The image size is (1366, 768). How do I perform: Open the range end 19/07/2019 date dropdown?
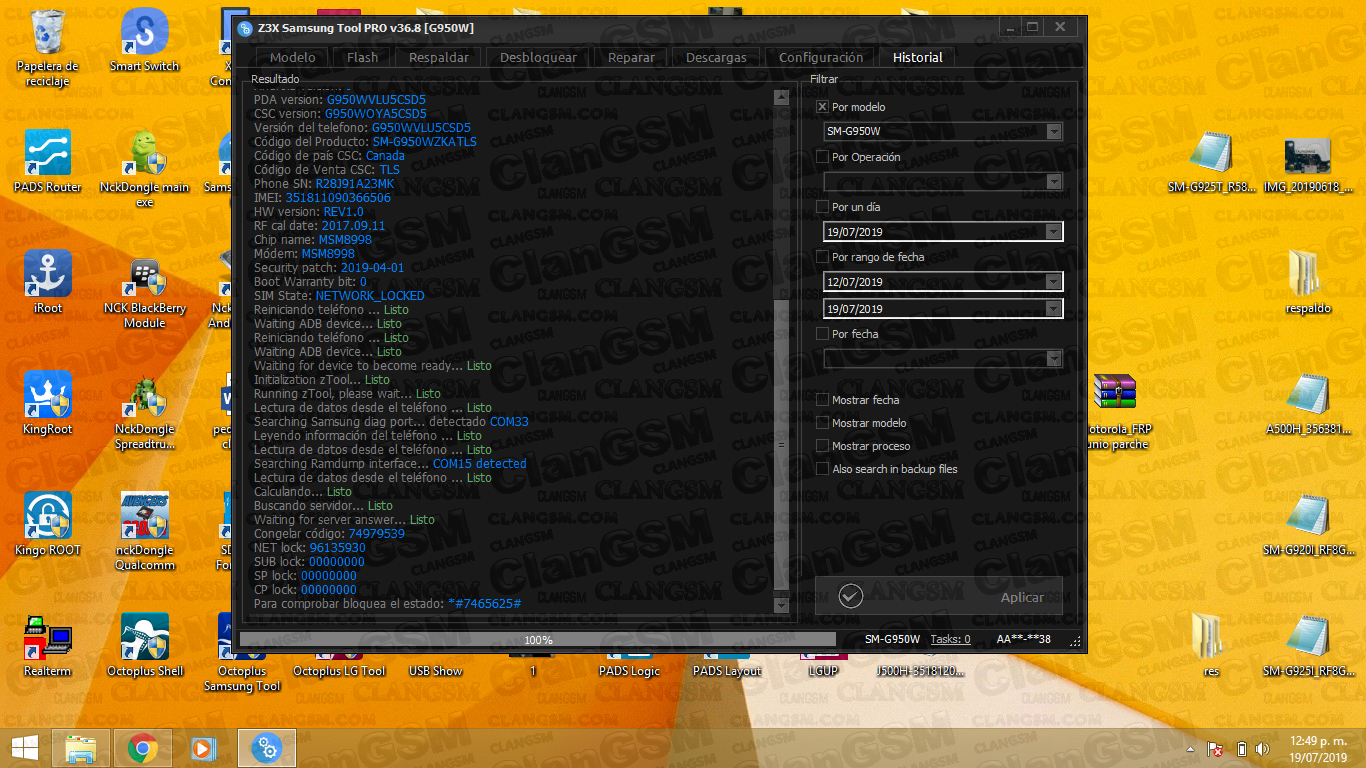[1053, 309]
